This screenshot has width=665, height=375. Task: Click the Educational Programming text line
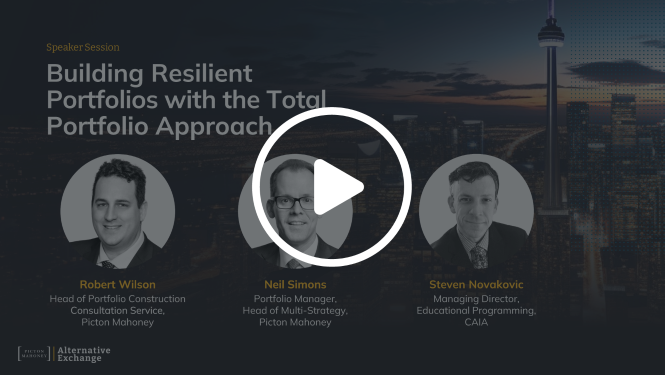point(476,311)
